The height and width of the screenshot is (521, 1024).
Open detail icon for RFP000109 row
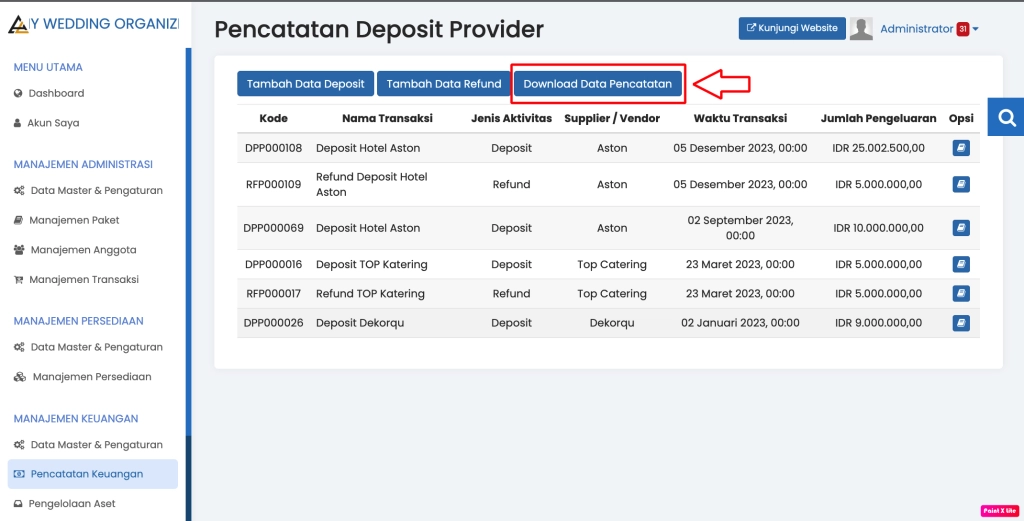click(x=960, y=184)
